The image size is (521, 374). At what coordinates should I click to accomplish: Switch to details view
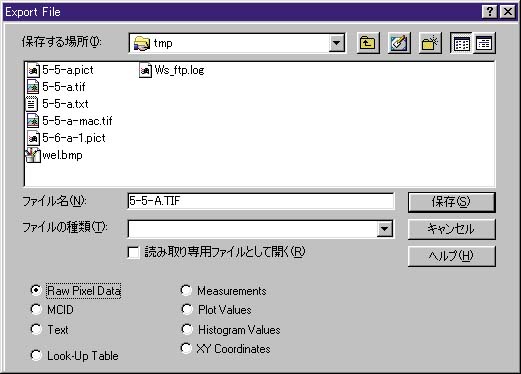coord(484,43)
